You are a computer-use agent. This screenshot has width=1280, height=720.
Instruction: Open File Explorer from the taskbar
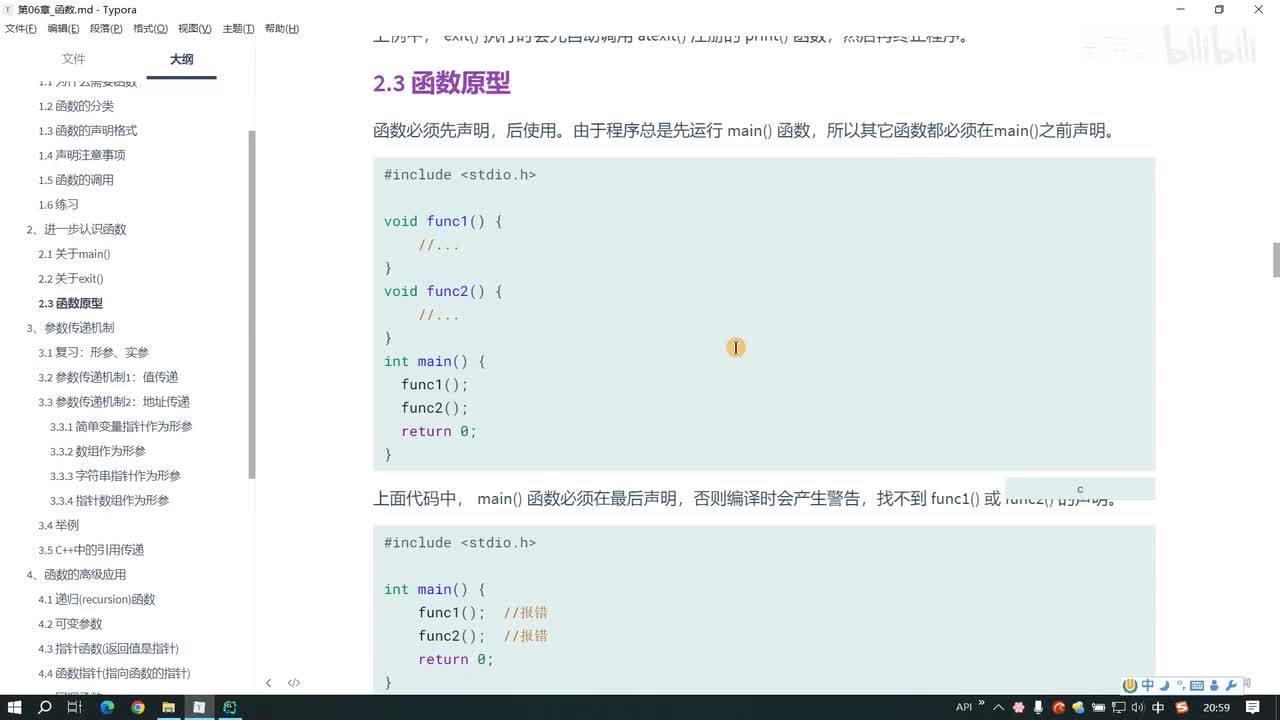click(169, 707)
